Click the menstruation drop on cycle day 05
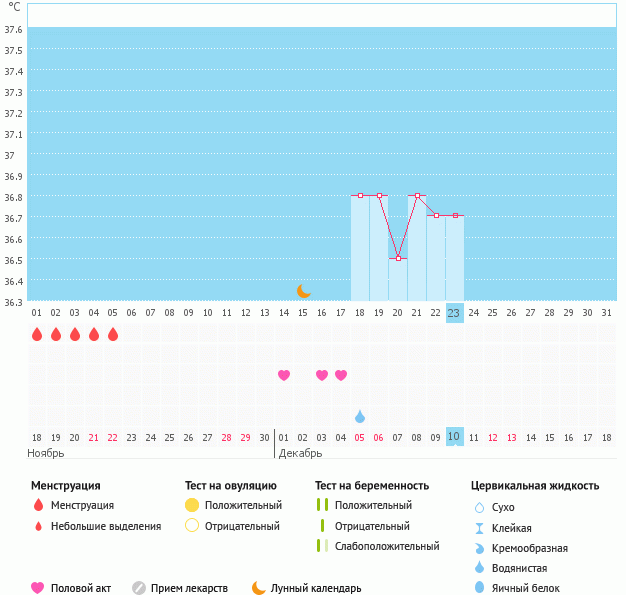This screenshot has height=595, width=626. pyautogui.click(x=113, y=334)
